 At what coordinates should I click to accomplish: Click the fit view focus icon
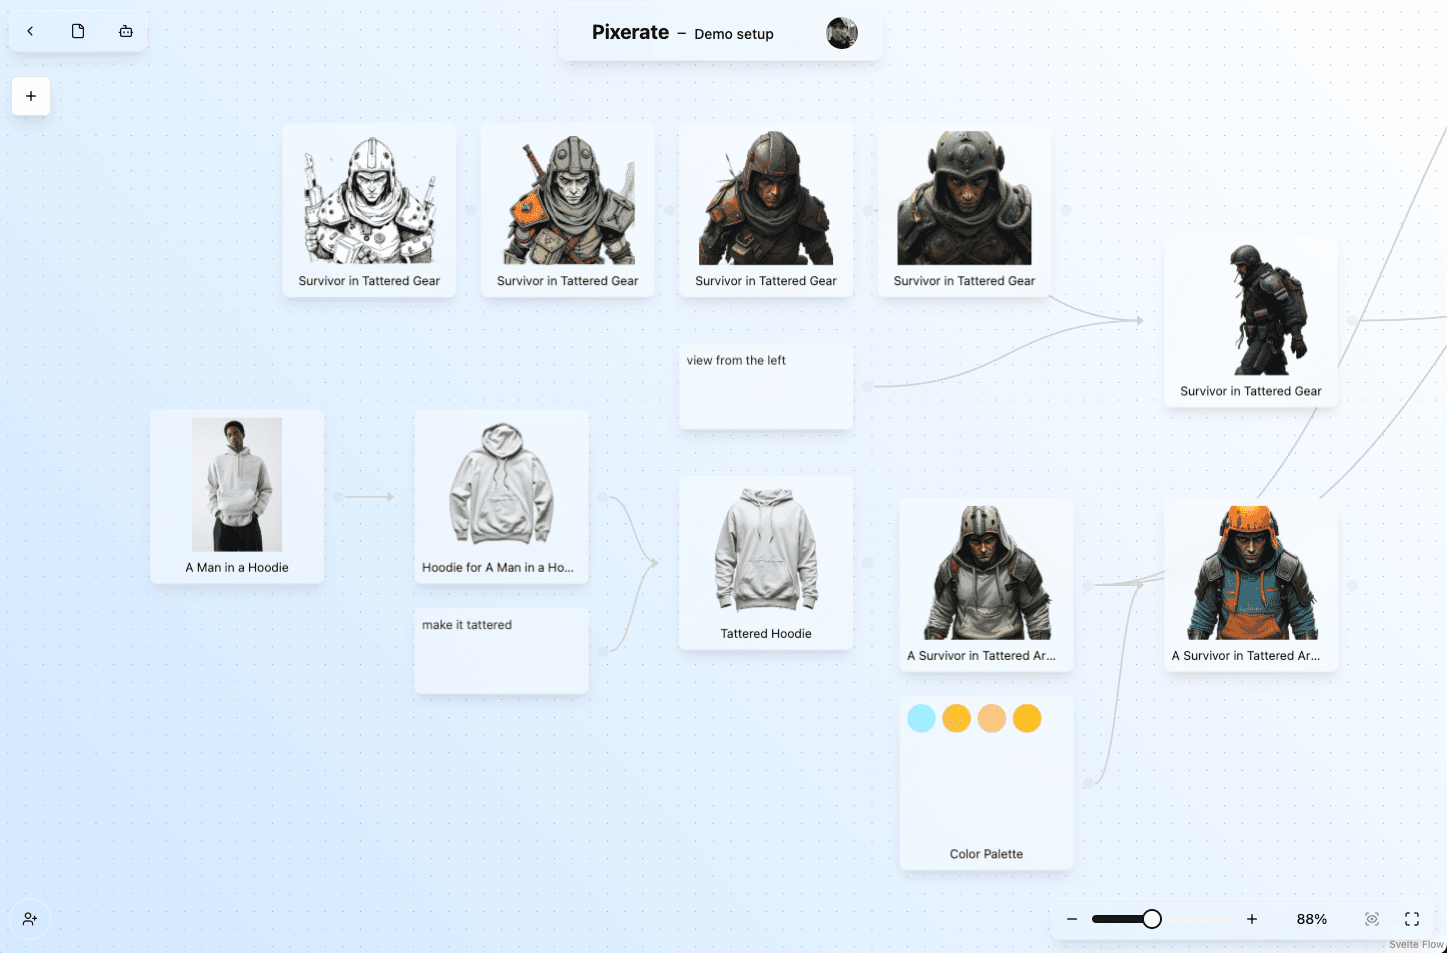[1372, 919]
